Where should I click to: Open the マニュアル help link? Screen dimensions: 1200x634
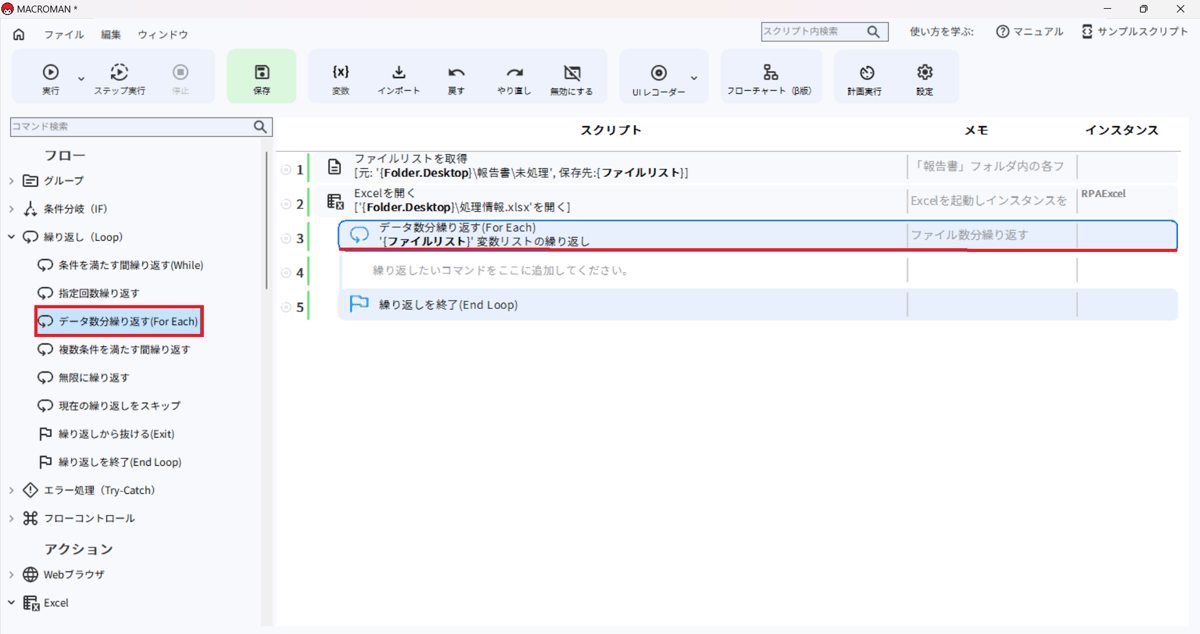[x=1030, y=32]
